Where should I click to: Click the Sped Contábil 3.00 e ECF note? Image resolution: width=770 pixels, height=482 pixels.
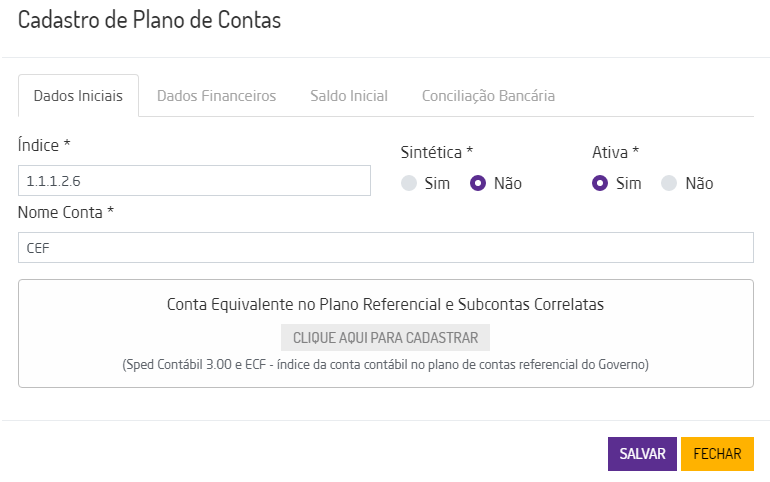click(385, 365)
